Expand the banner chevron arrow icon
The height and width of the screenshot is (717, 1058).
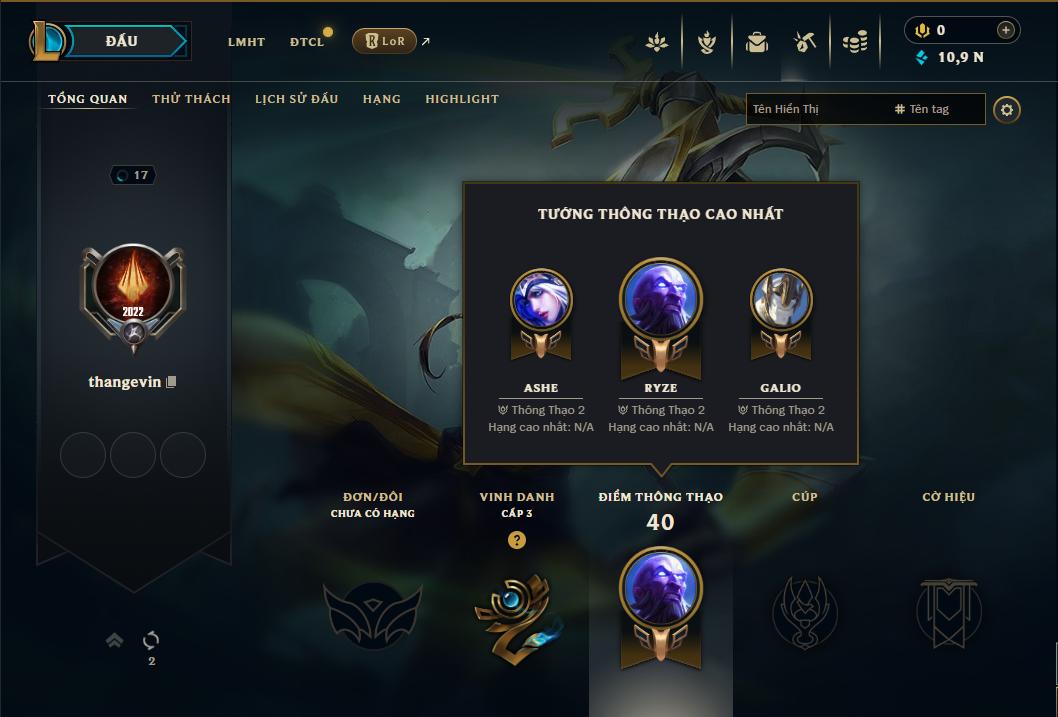pos(115,640)
